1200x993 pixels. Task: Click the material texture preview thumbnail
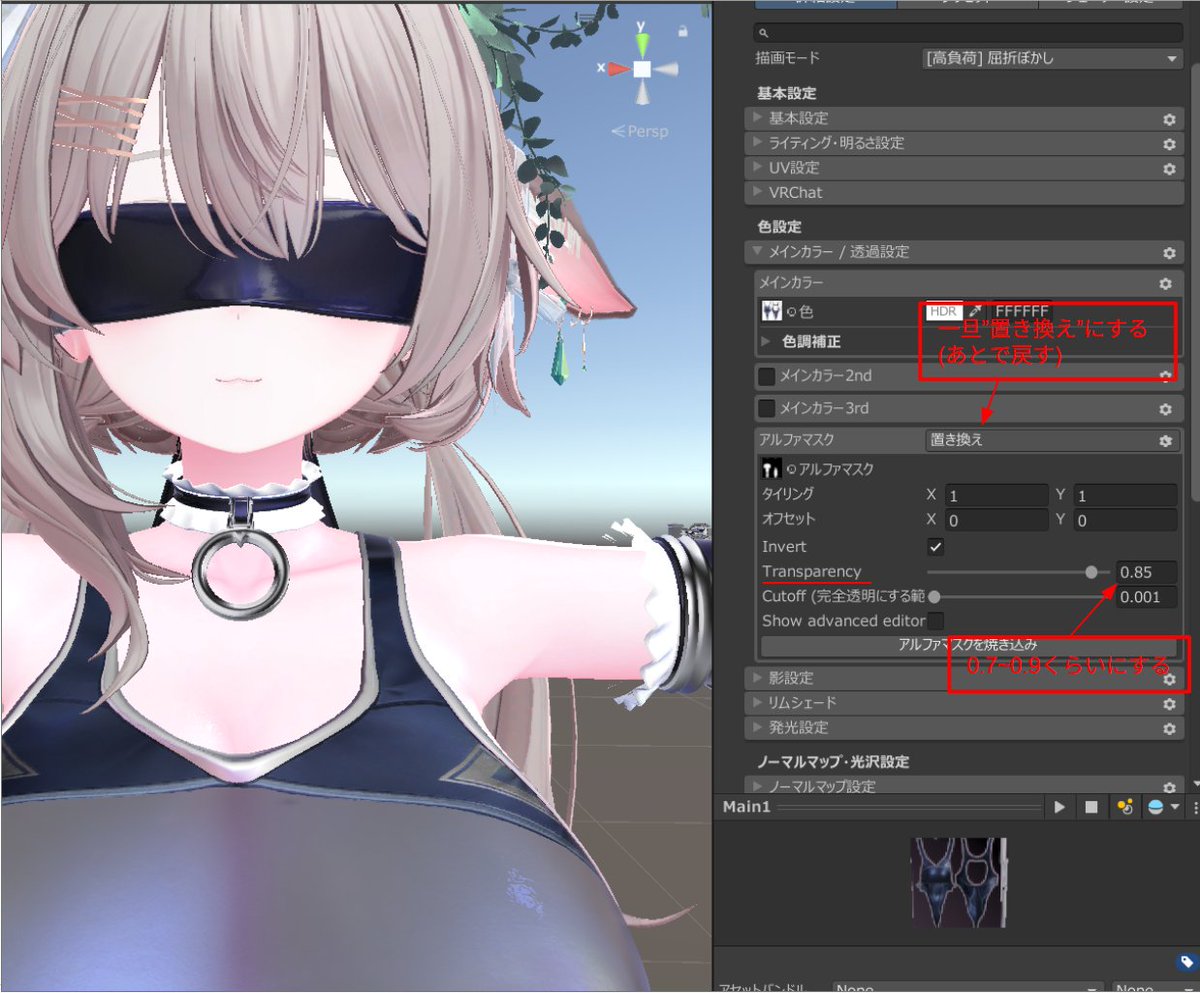(x=959, y=882)
